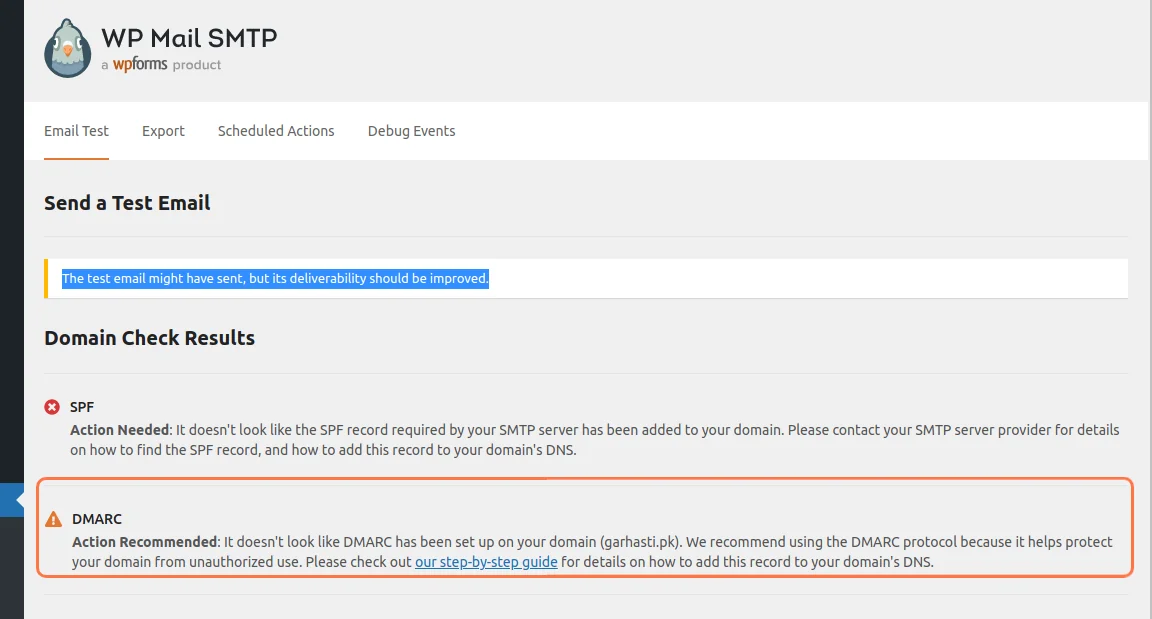Collapse the admin menu via the left arrow

coord(10,499)
